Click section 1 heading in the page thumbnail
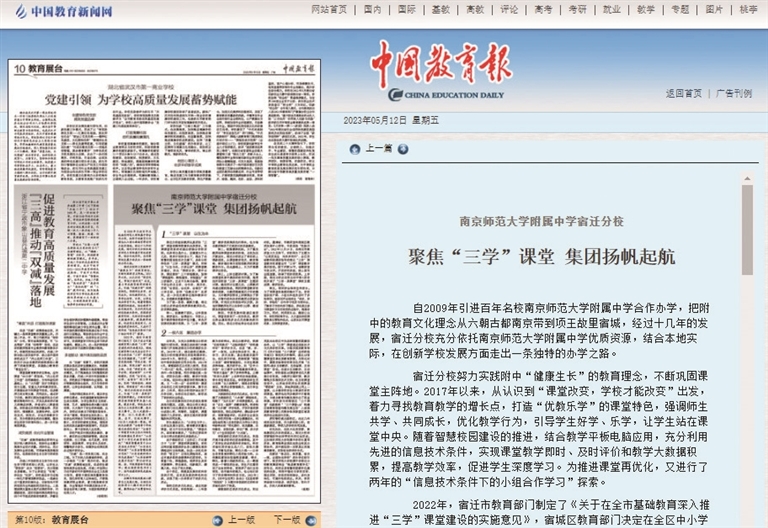 click(x=186, y=234)
